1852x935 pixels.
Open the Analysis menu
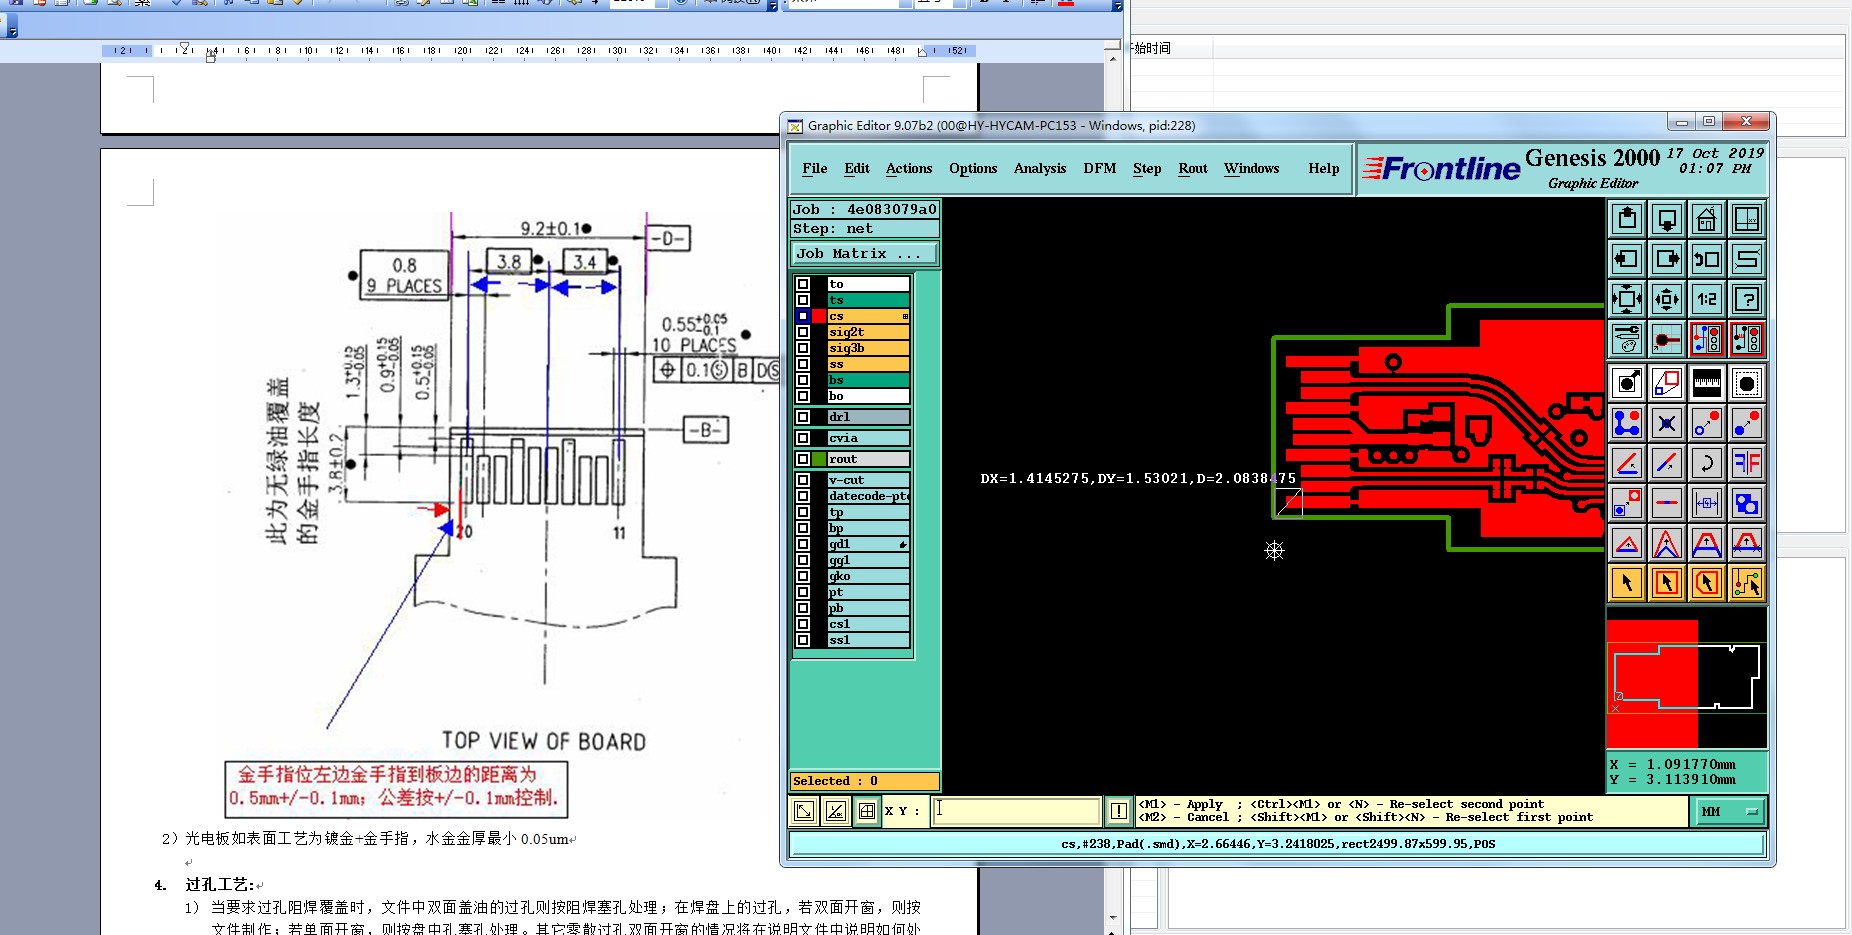pyautogui.click(x=1040, y=169)
